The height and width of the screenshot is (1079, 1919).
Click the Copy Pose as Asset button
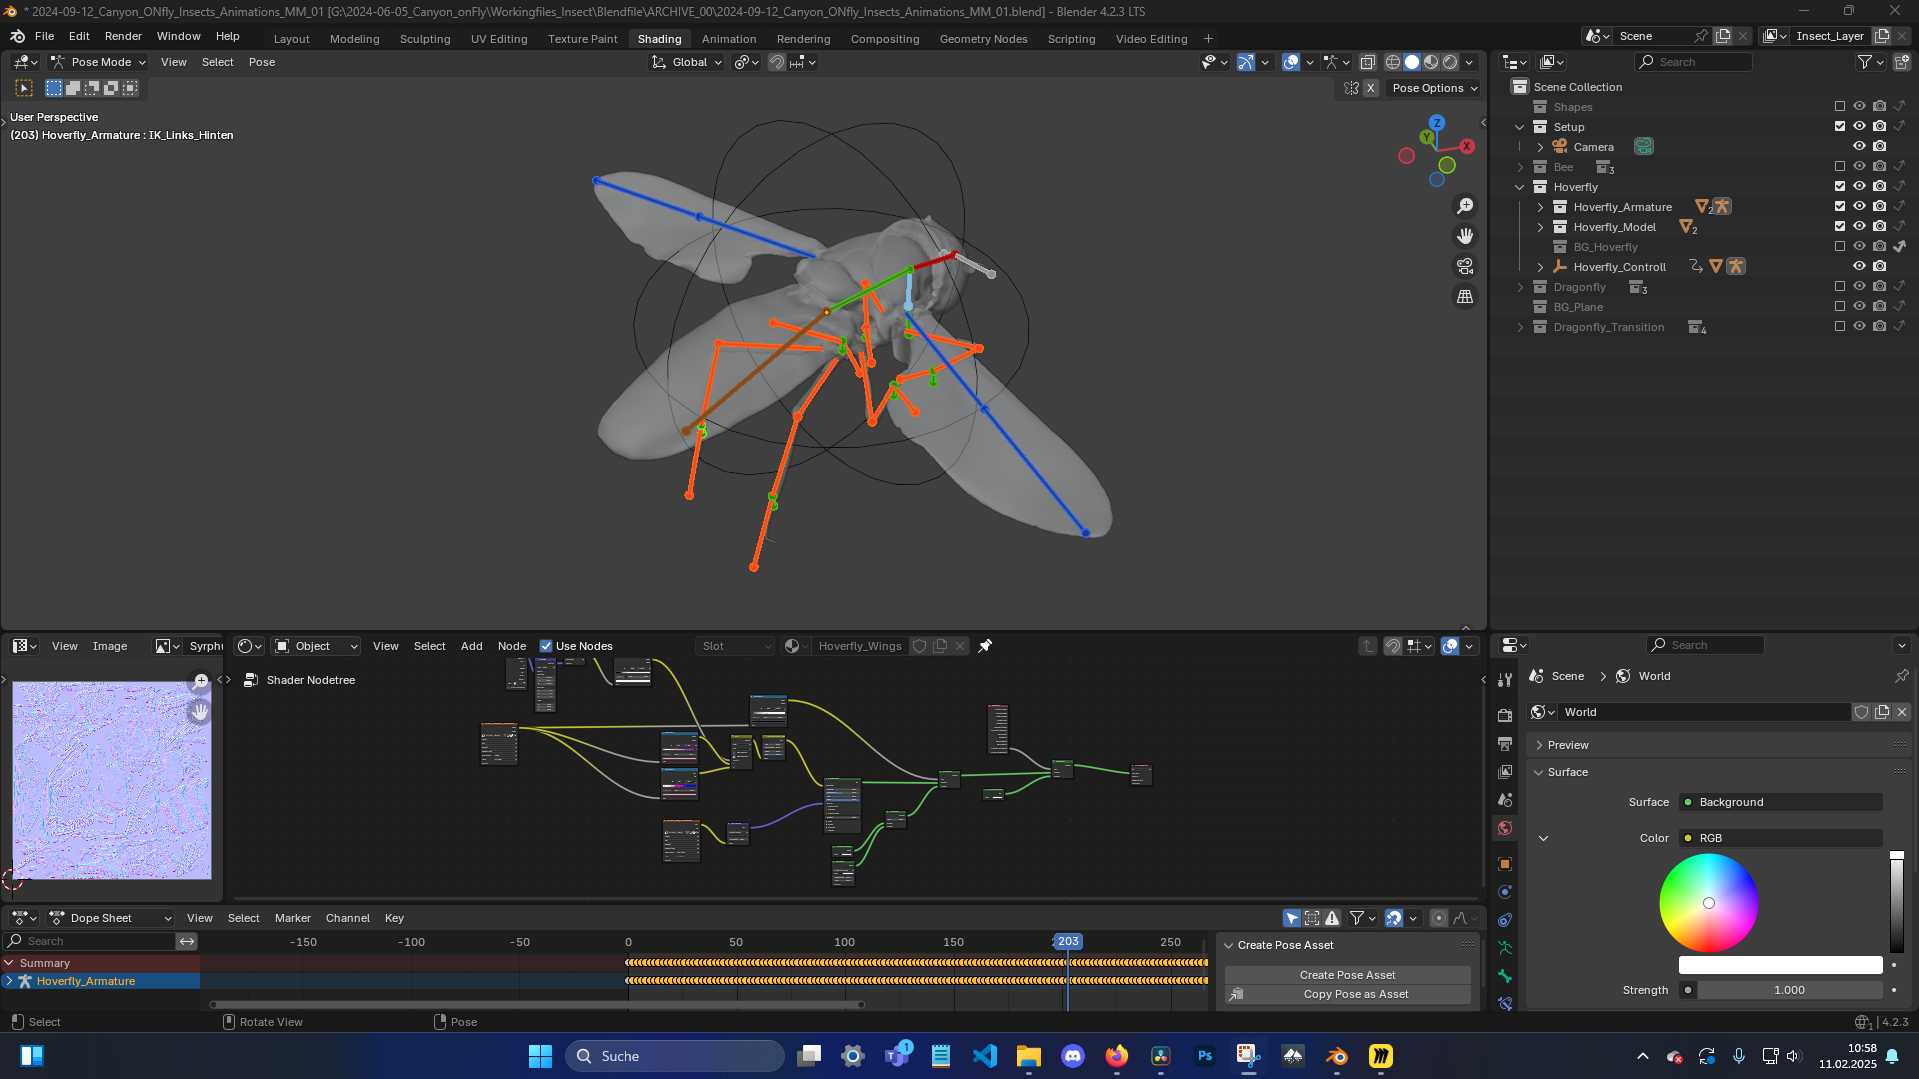tap(1347, 994)
